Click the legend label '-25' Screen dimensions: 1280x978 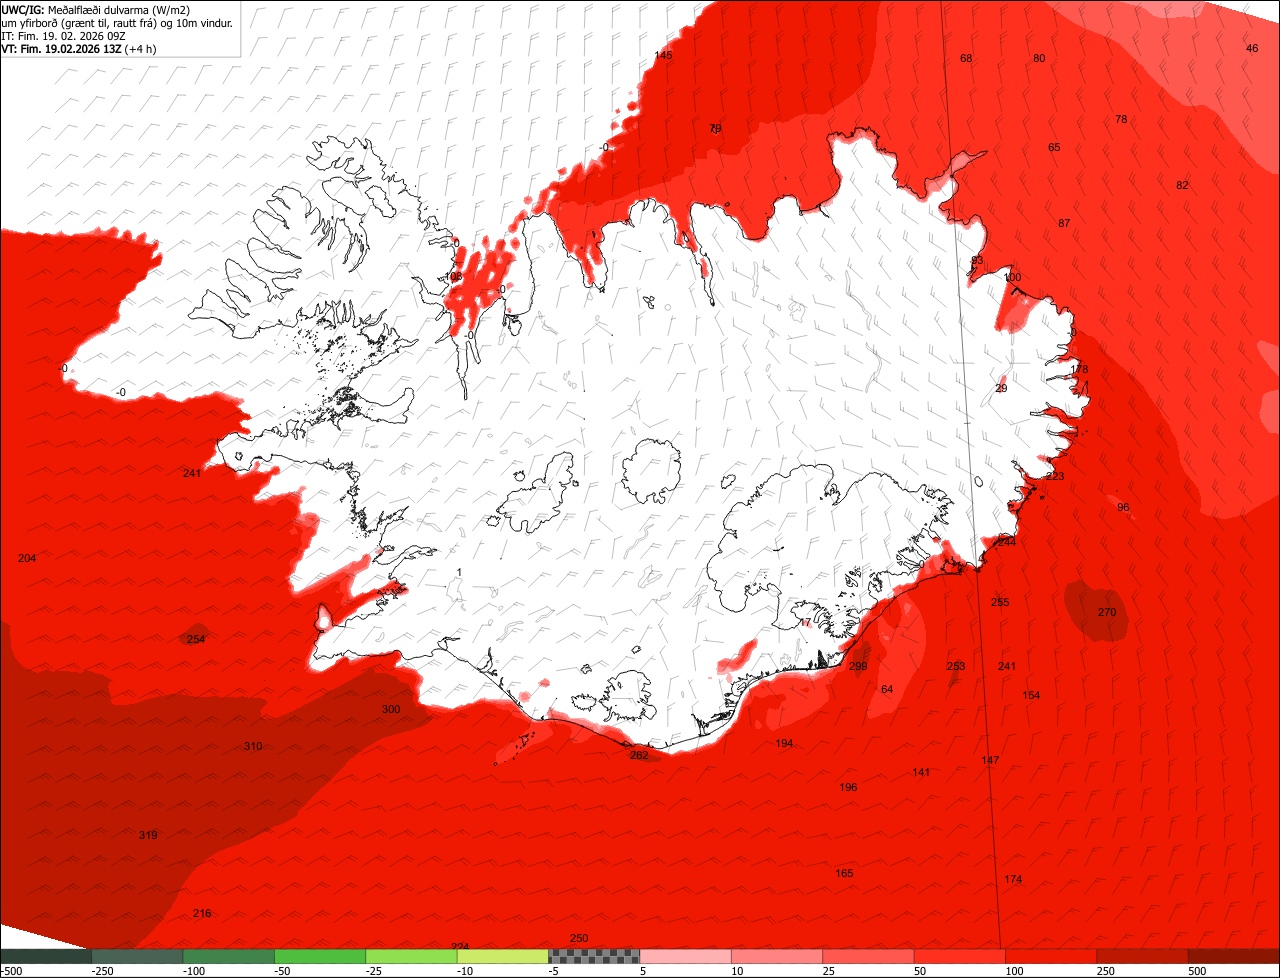coord(375,971)
